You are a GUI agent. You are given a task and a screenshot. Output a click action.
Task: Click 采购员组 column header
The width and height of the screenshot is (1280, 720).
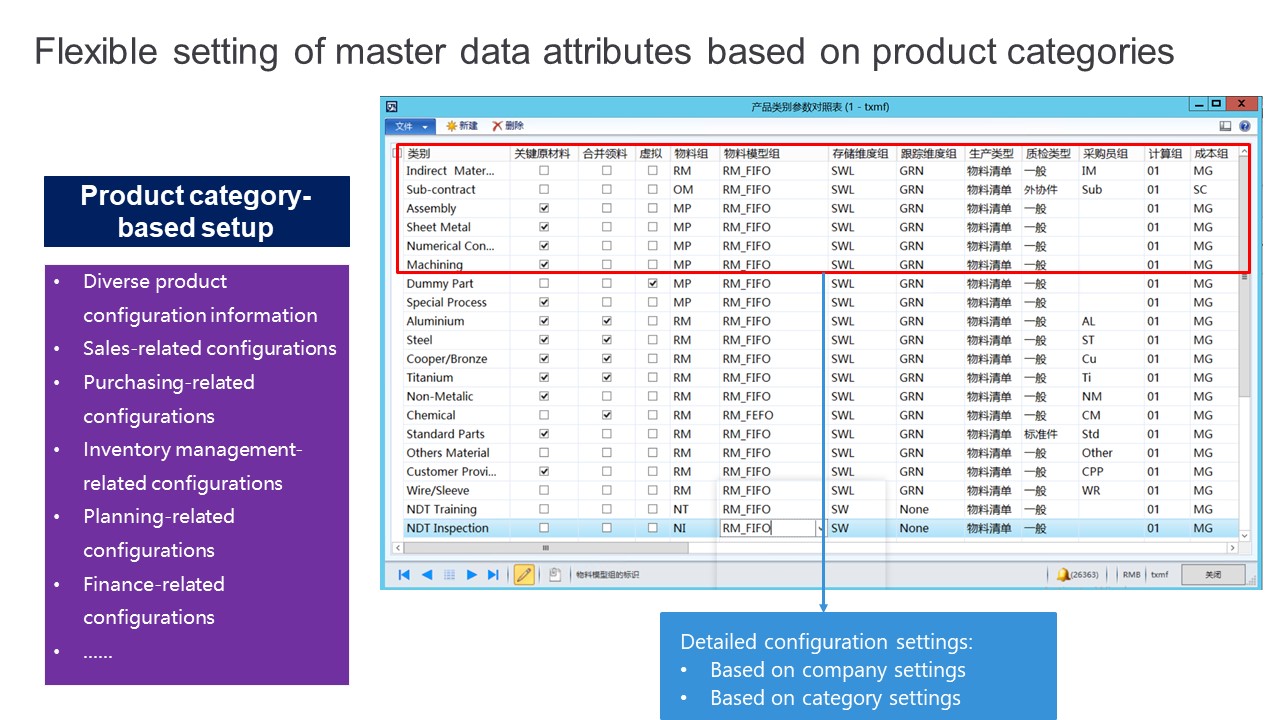1111,154
